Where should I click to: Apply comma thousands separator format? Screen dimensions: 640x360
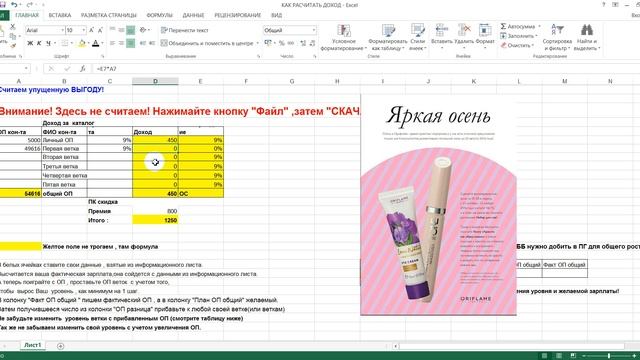[291, 43]
